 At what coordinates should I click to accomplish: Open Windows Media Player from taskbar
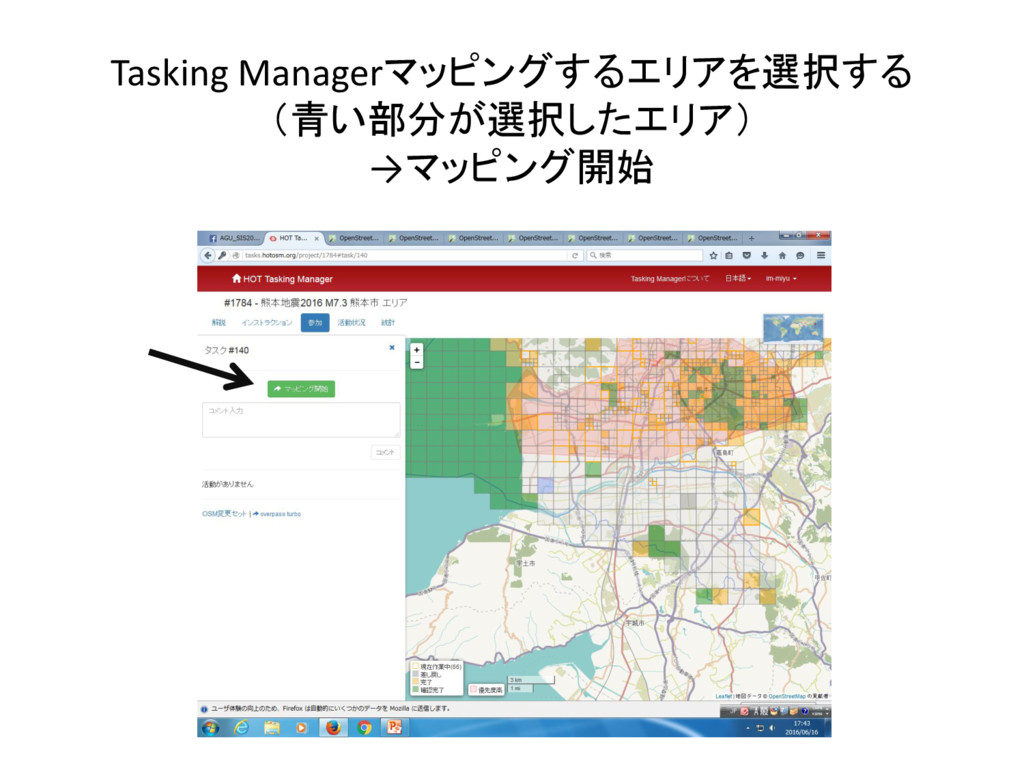coord(301,728)
